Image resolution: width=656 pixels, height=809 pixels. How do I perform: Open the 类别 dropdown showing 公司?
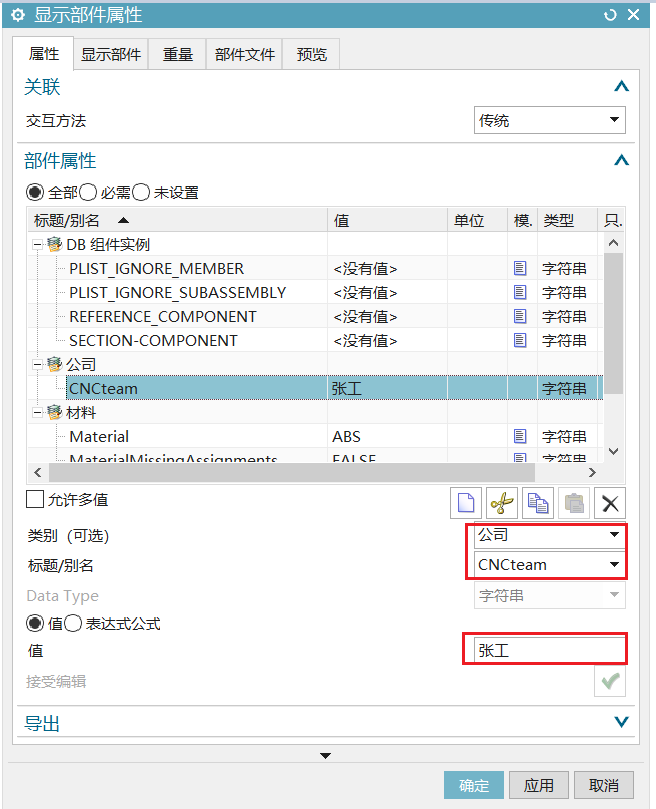pos(550,535)
